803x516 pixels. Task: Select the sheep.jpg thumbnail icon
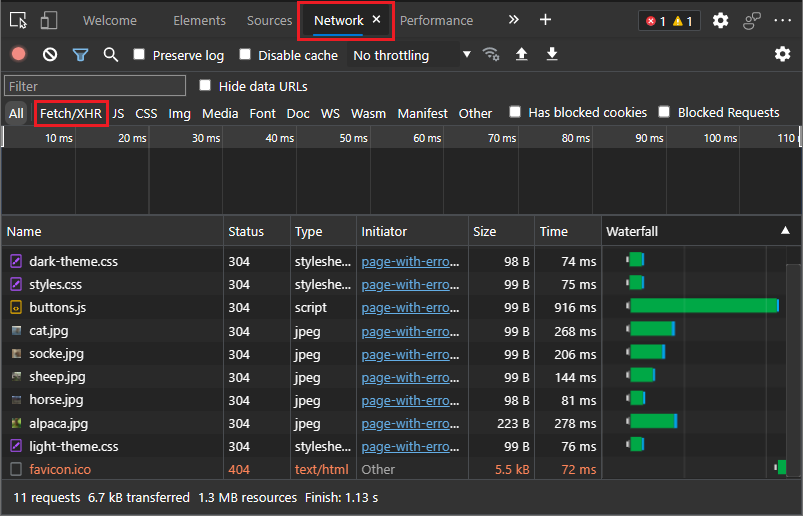pos(16,377)
